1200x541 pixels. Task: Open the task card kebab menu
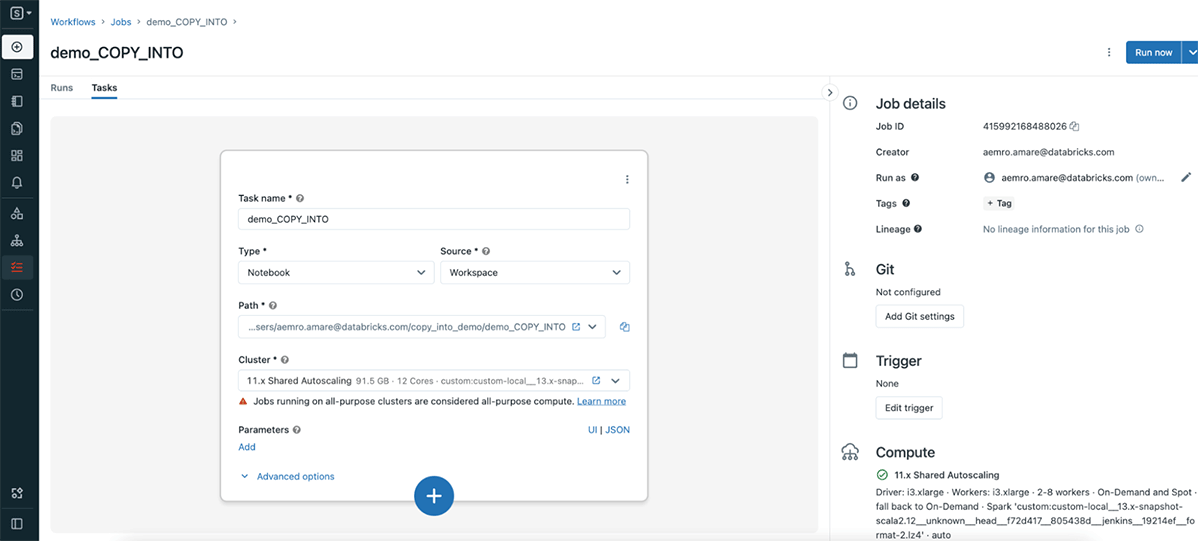pyautogui.click(x=627, y=180)
